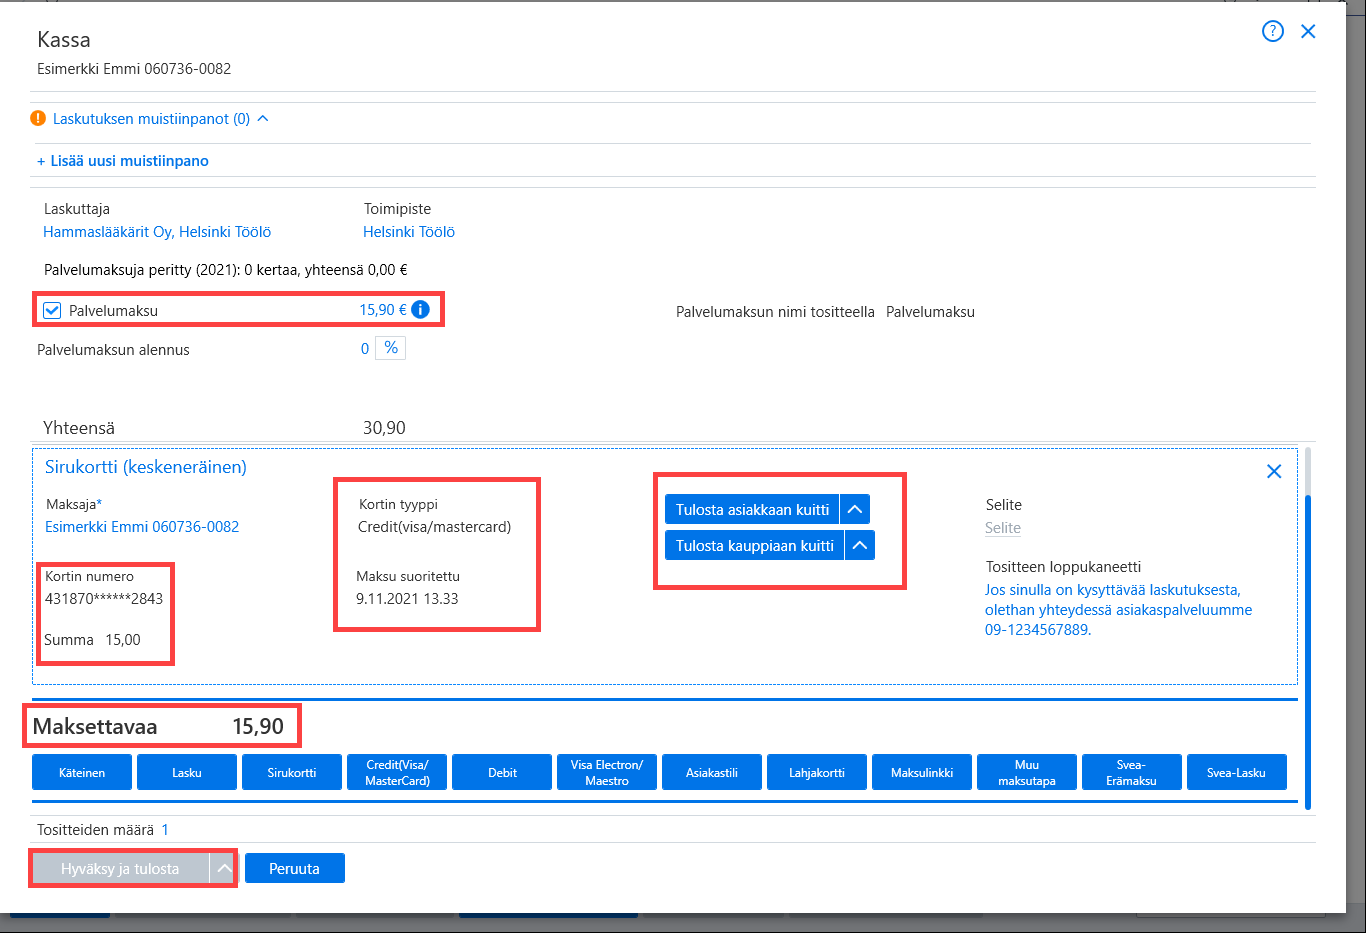Select Credit(Visa/MasterCard) payment method
Viewport: 1366px width, 933px height.
397,772
